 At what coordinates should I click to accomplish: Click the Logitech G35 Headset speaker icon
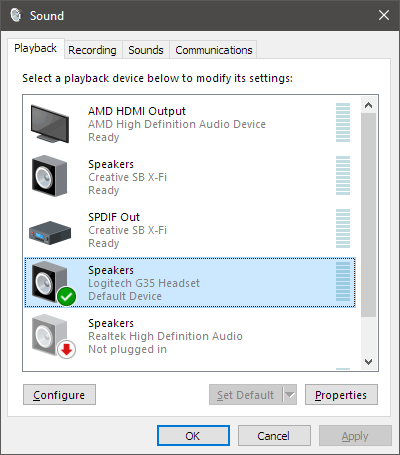pyautogui.click(x=49, y=282)
